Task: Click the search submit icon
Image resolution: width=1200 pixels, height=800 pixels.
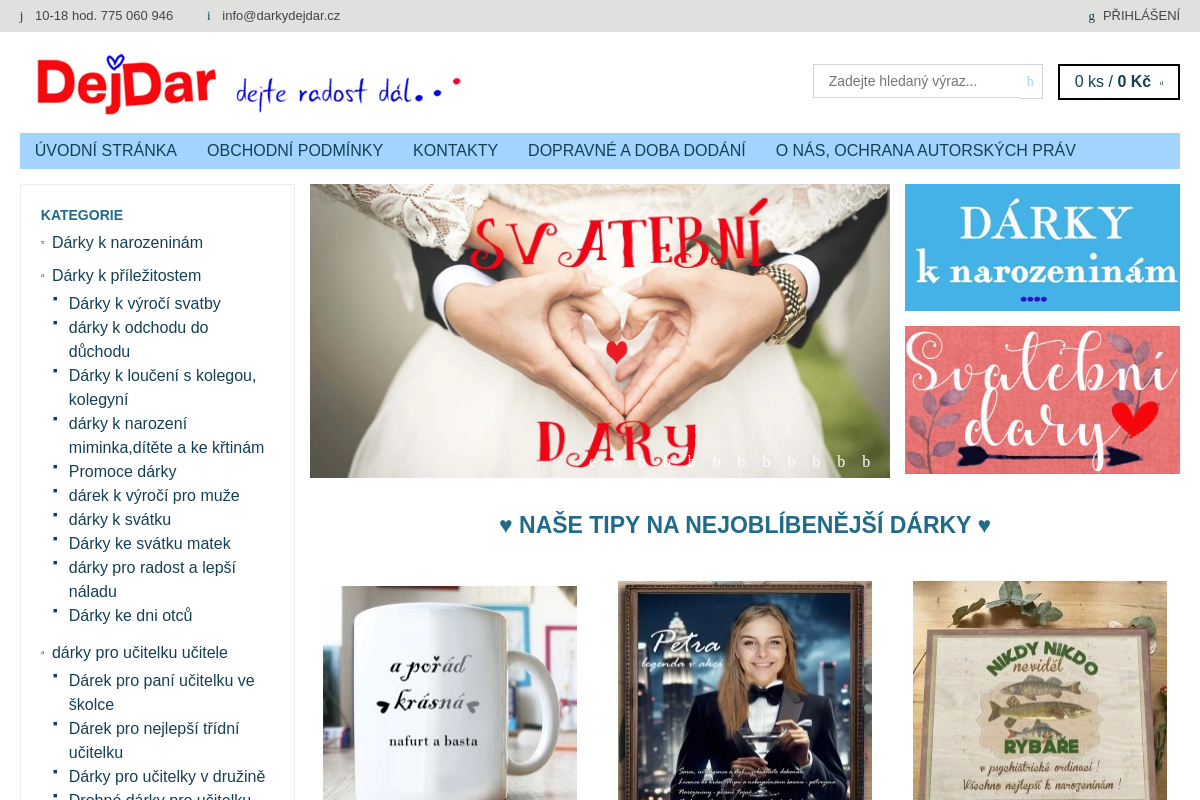Action: pyautogui.click(x=1030, y=82)
